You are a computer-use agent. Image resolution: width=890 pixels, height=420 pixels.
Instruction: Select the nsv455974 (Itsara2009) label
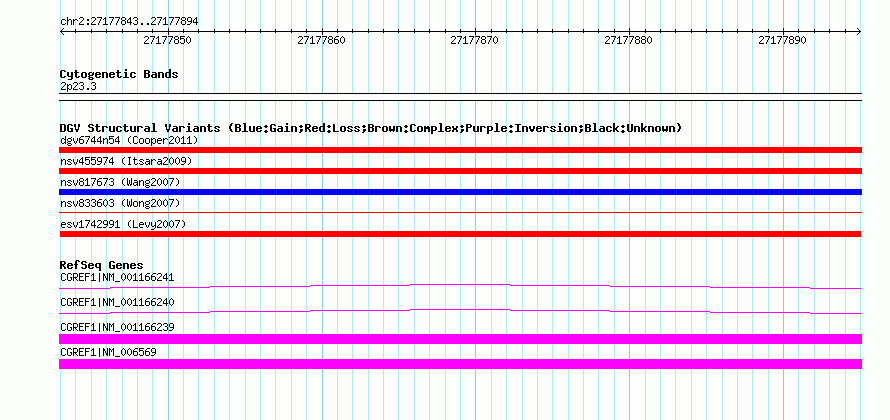126,161
